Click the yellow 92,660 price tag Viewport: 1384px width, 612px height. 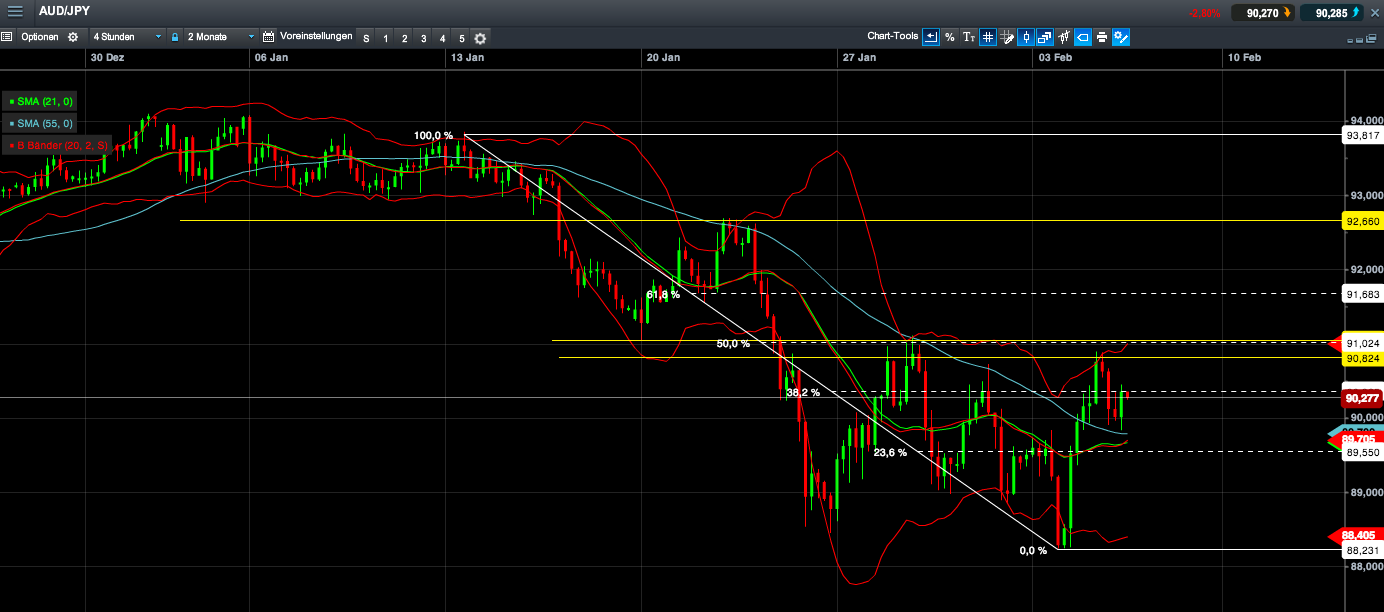(x=1362, y=221)
